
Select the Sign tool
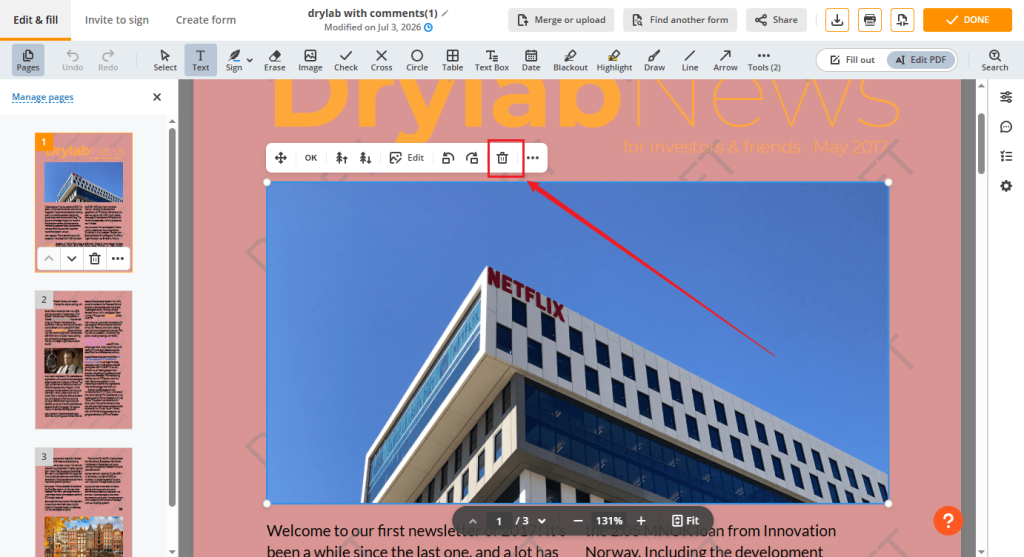pyautogui.click(x=234, y=59)
